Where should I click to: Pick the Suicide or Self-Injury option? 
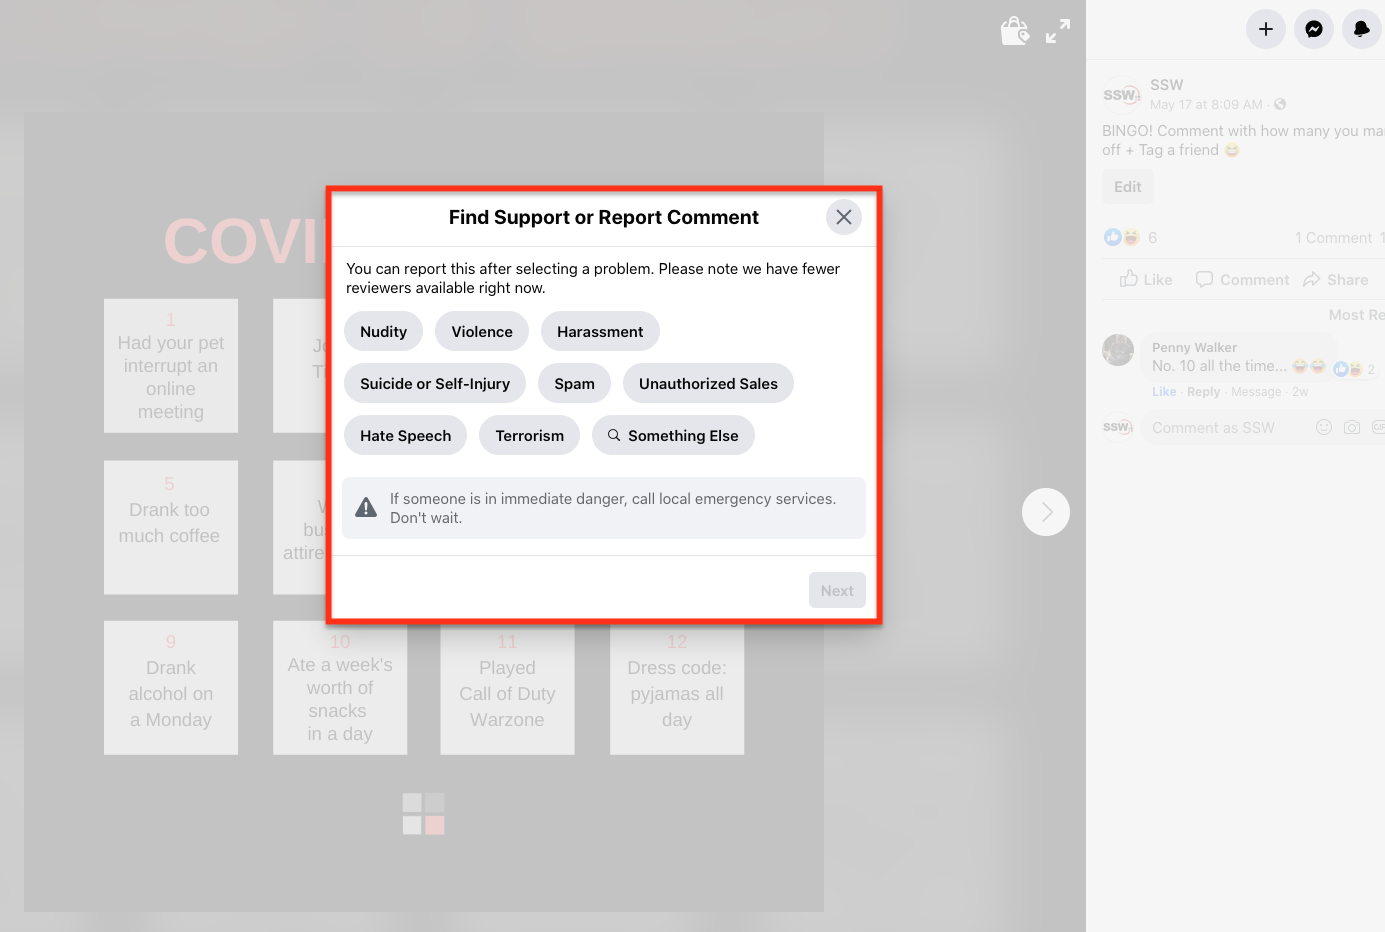pyautogui.click(x=435, y=384)
